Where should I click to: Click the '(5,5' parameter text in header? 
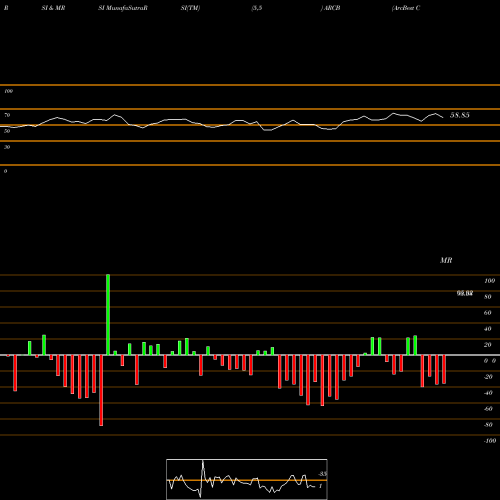click(257, 8)
